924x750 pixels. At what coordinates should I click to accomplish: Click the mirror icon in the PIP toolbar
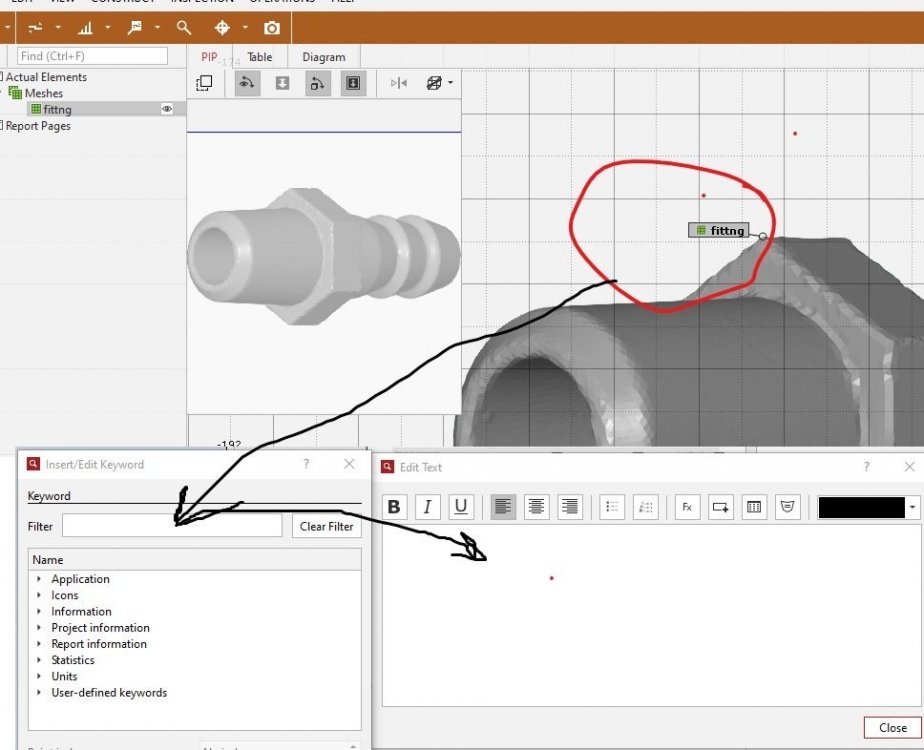[399, 83]
